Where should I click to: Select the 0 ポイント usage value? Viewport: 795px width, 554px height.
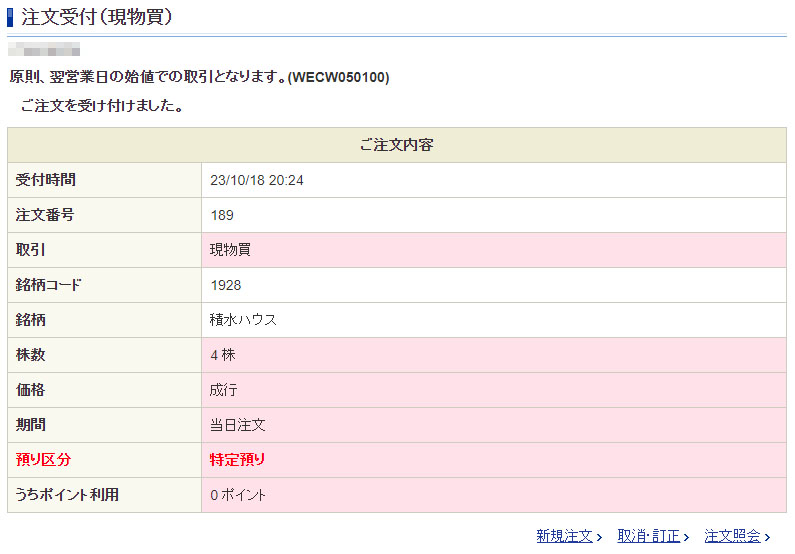[238, 495]
